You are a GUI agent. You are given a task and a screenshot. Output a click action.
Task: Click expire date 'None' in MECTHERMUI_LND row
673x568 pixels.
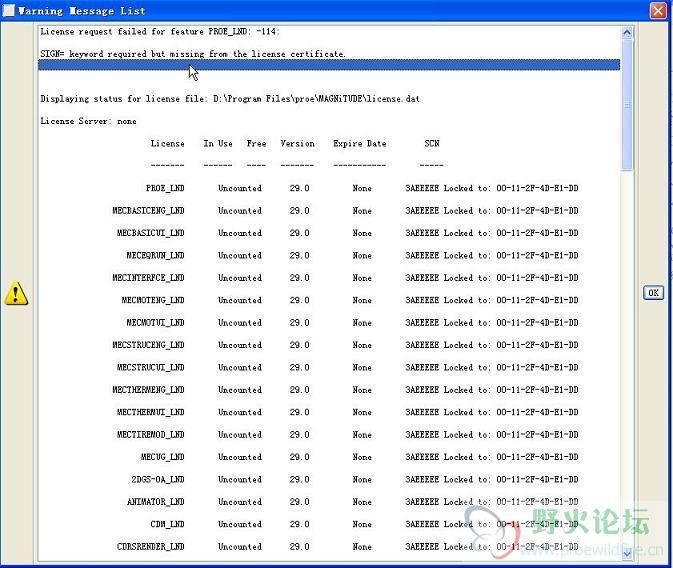pyautogui.click(x=362, y=412)
